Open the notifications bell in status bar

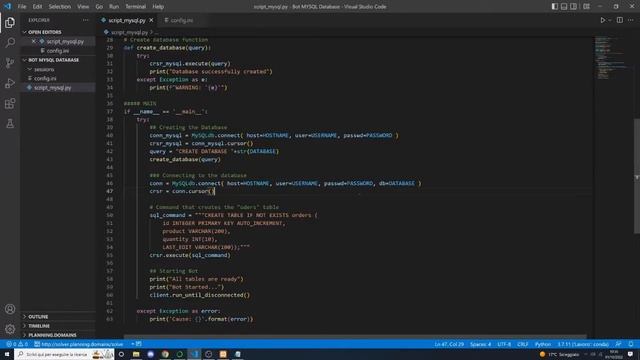tap(631, 344)
